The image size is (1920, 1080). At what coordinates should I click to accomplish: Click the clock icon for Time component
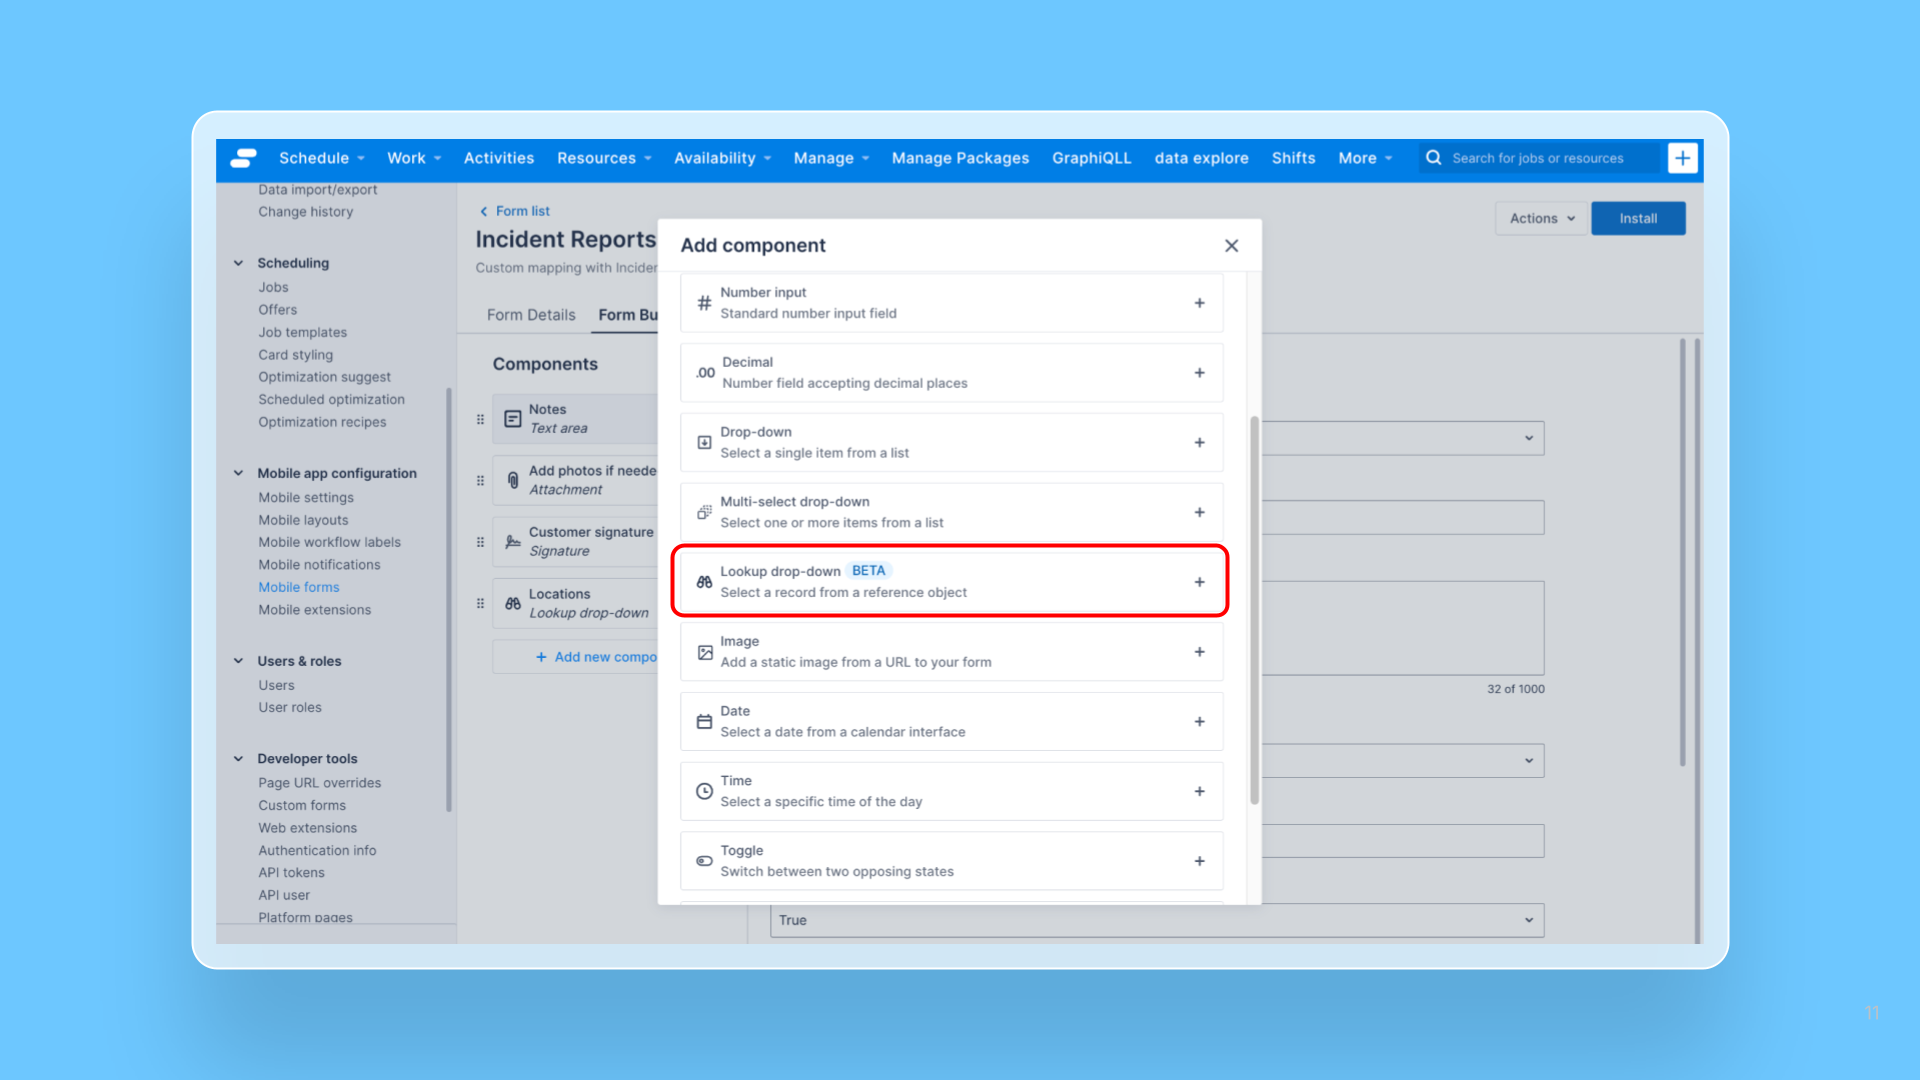tap(704, 791)
